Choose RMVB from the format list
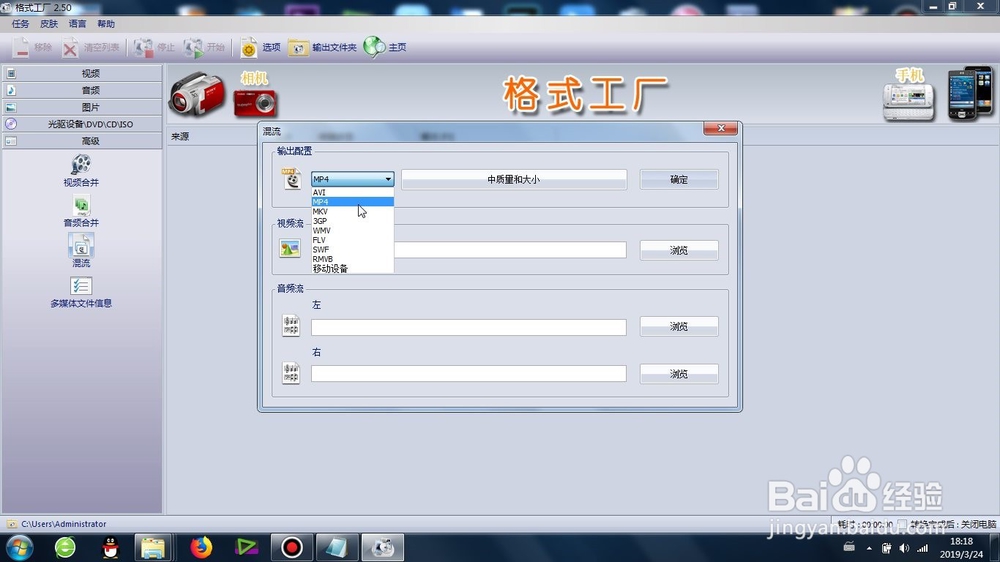This screenshot has height=562, width=1000. (x=352, y=259)
